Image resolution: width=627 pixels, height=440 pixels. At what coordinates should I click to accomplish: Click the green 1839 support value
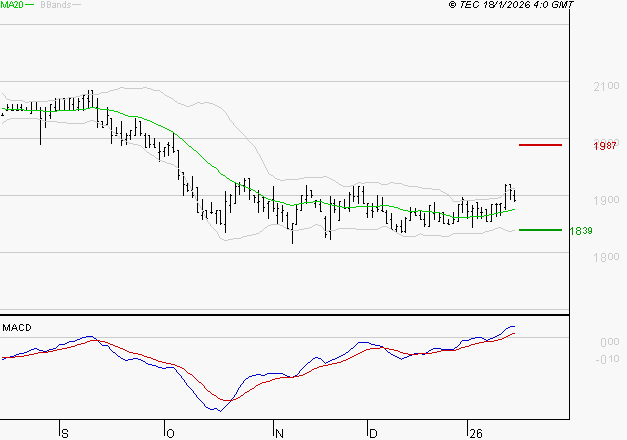581,231
